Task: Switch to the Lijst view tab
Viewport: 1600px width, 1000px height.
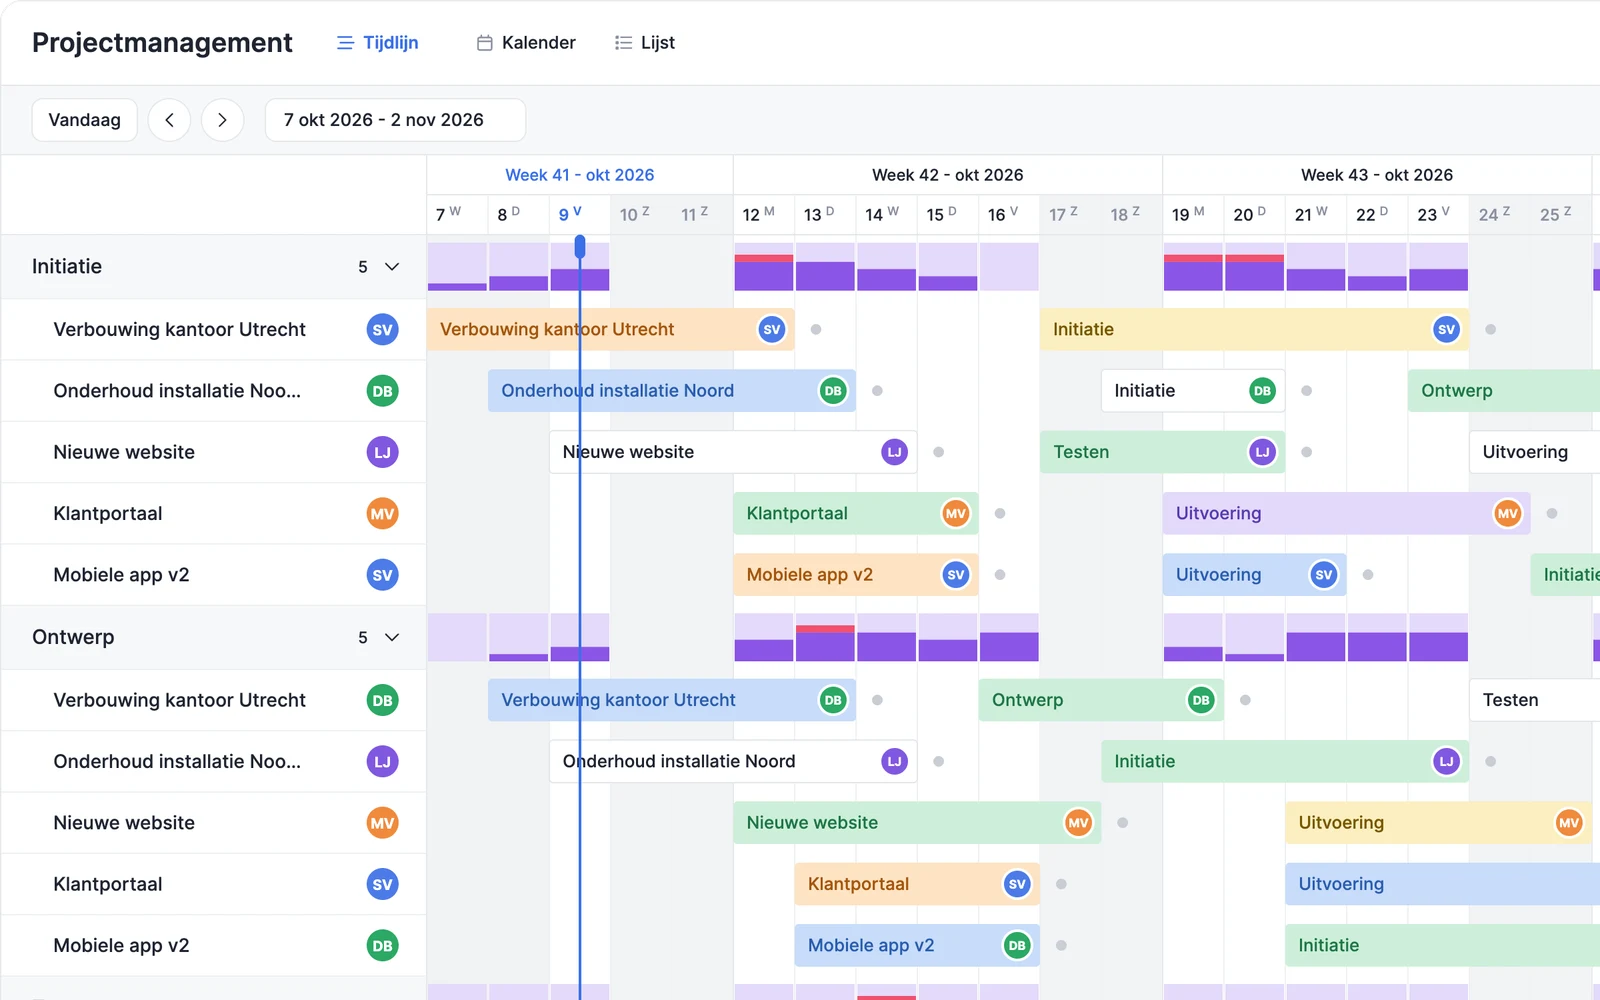Action: click(645, 43)
